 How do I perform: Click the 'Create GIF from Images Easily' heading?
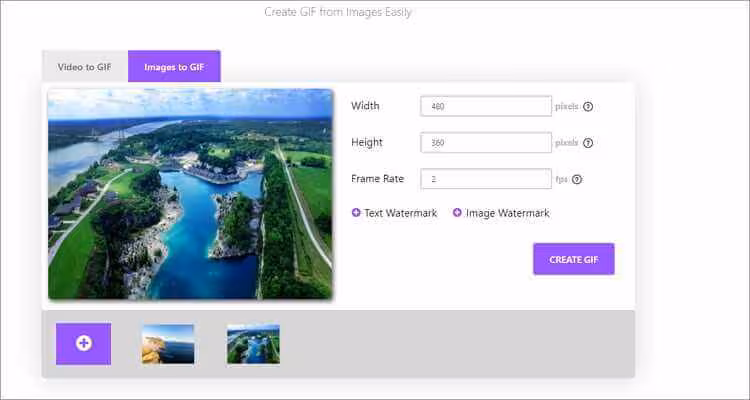click(x=338, y=12)
